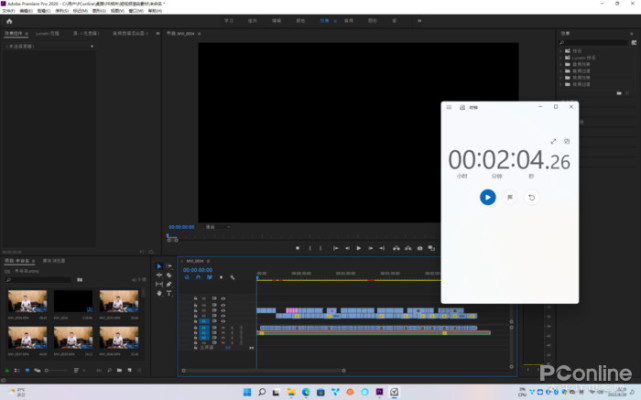Open the File menu in the menu bar
The height and width of the screenshot is (400, 641).
click(9, 10)
